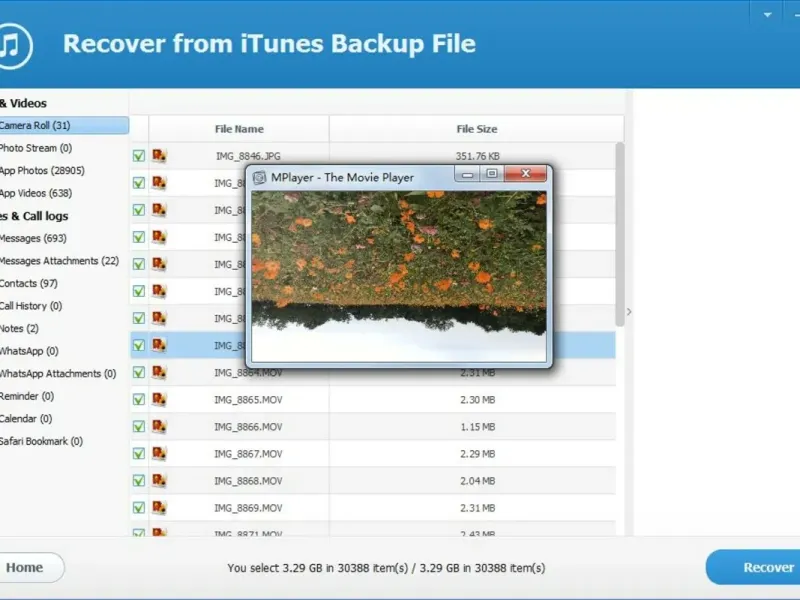This screenshot has width=800, height=600.
Task: Click file icon next to IMG_8869.MOV
Action: pyautogui.click(x=159, y=507)
